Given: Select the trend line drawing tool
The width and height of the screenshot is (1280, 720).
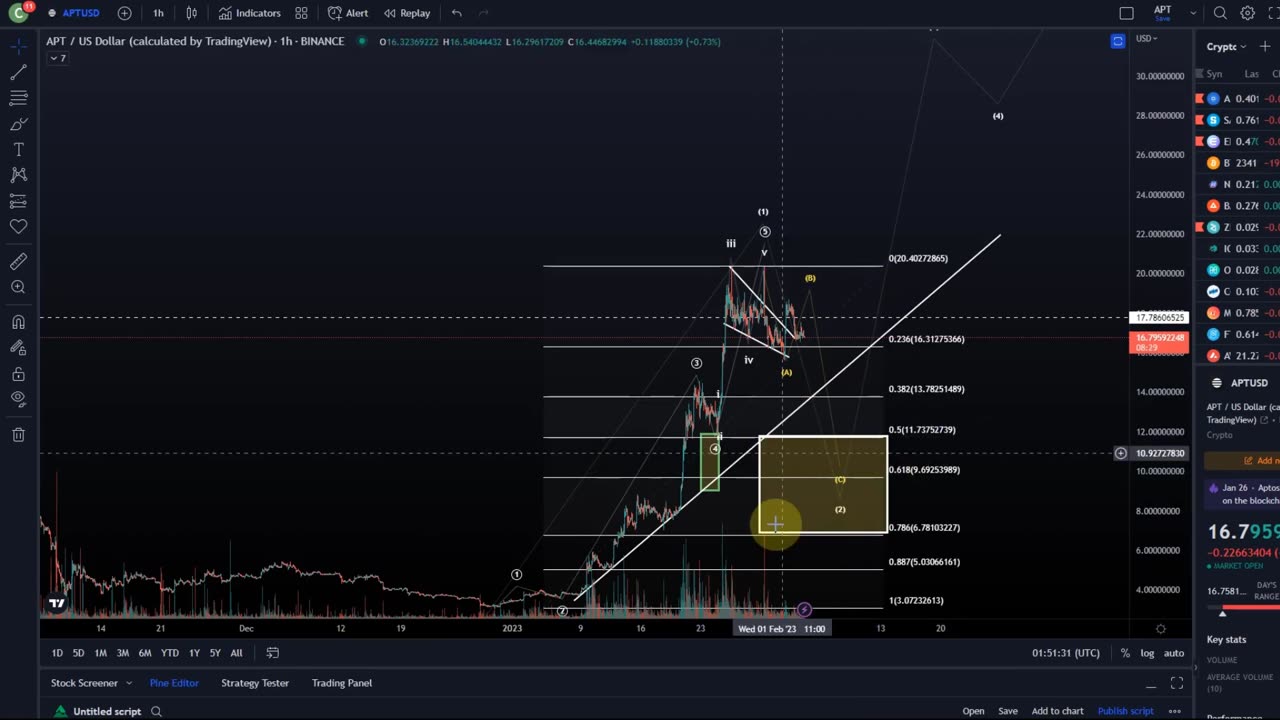Looking at the screenshot, I should click(x=18, y=73).
